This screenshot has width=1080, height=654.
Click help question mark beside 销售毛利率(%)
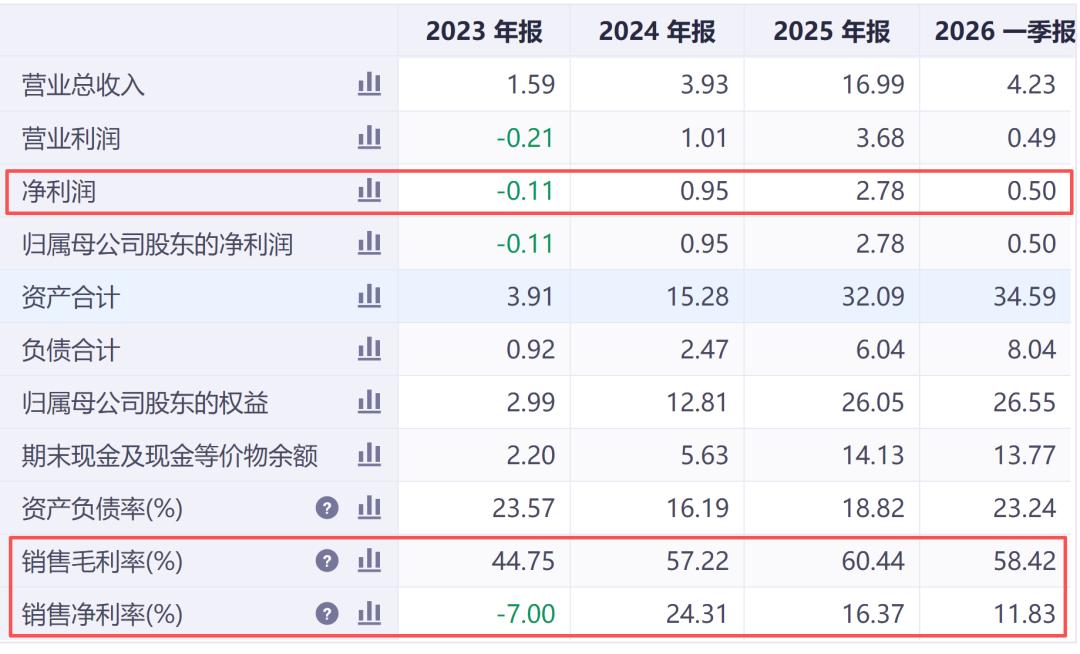coord(327,561)
